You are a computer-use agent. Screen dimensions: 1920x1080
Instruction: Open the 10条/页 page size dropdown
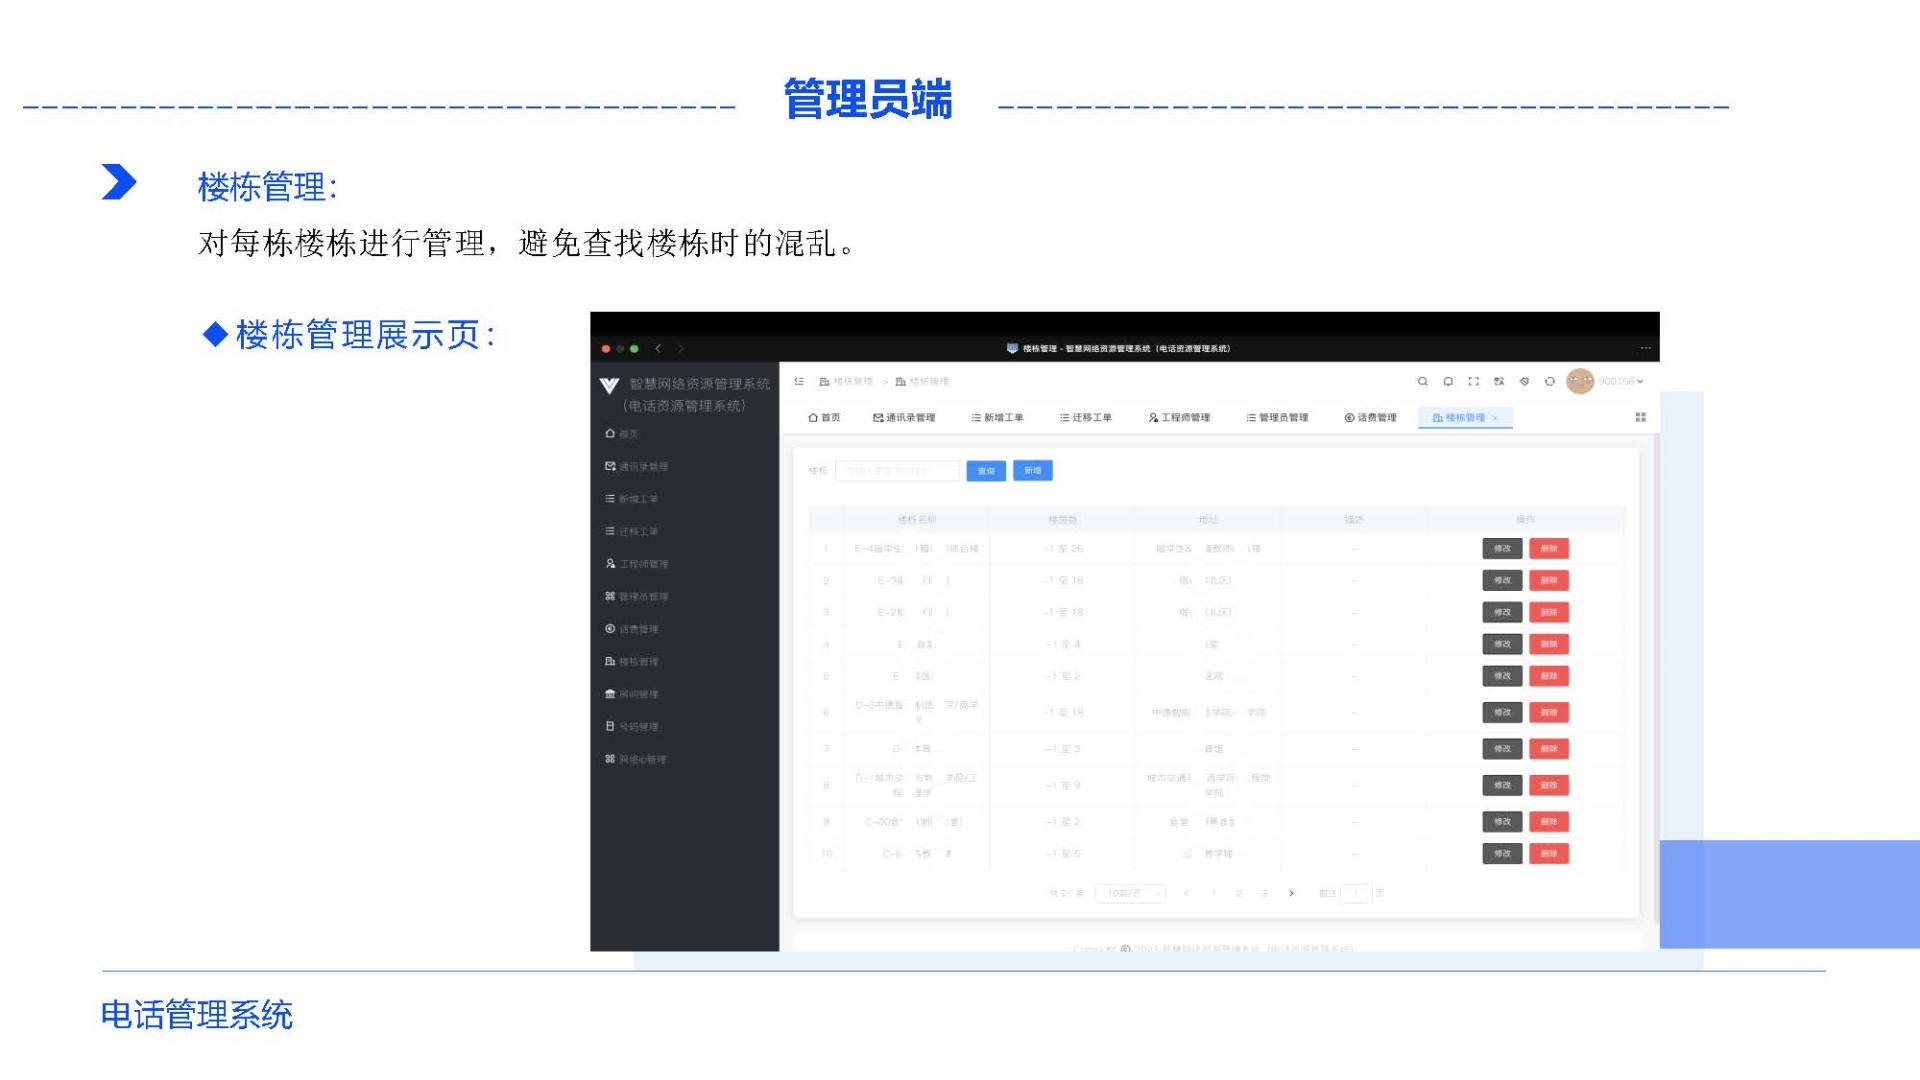(1130, 893)
